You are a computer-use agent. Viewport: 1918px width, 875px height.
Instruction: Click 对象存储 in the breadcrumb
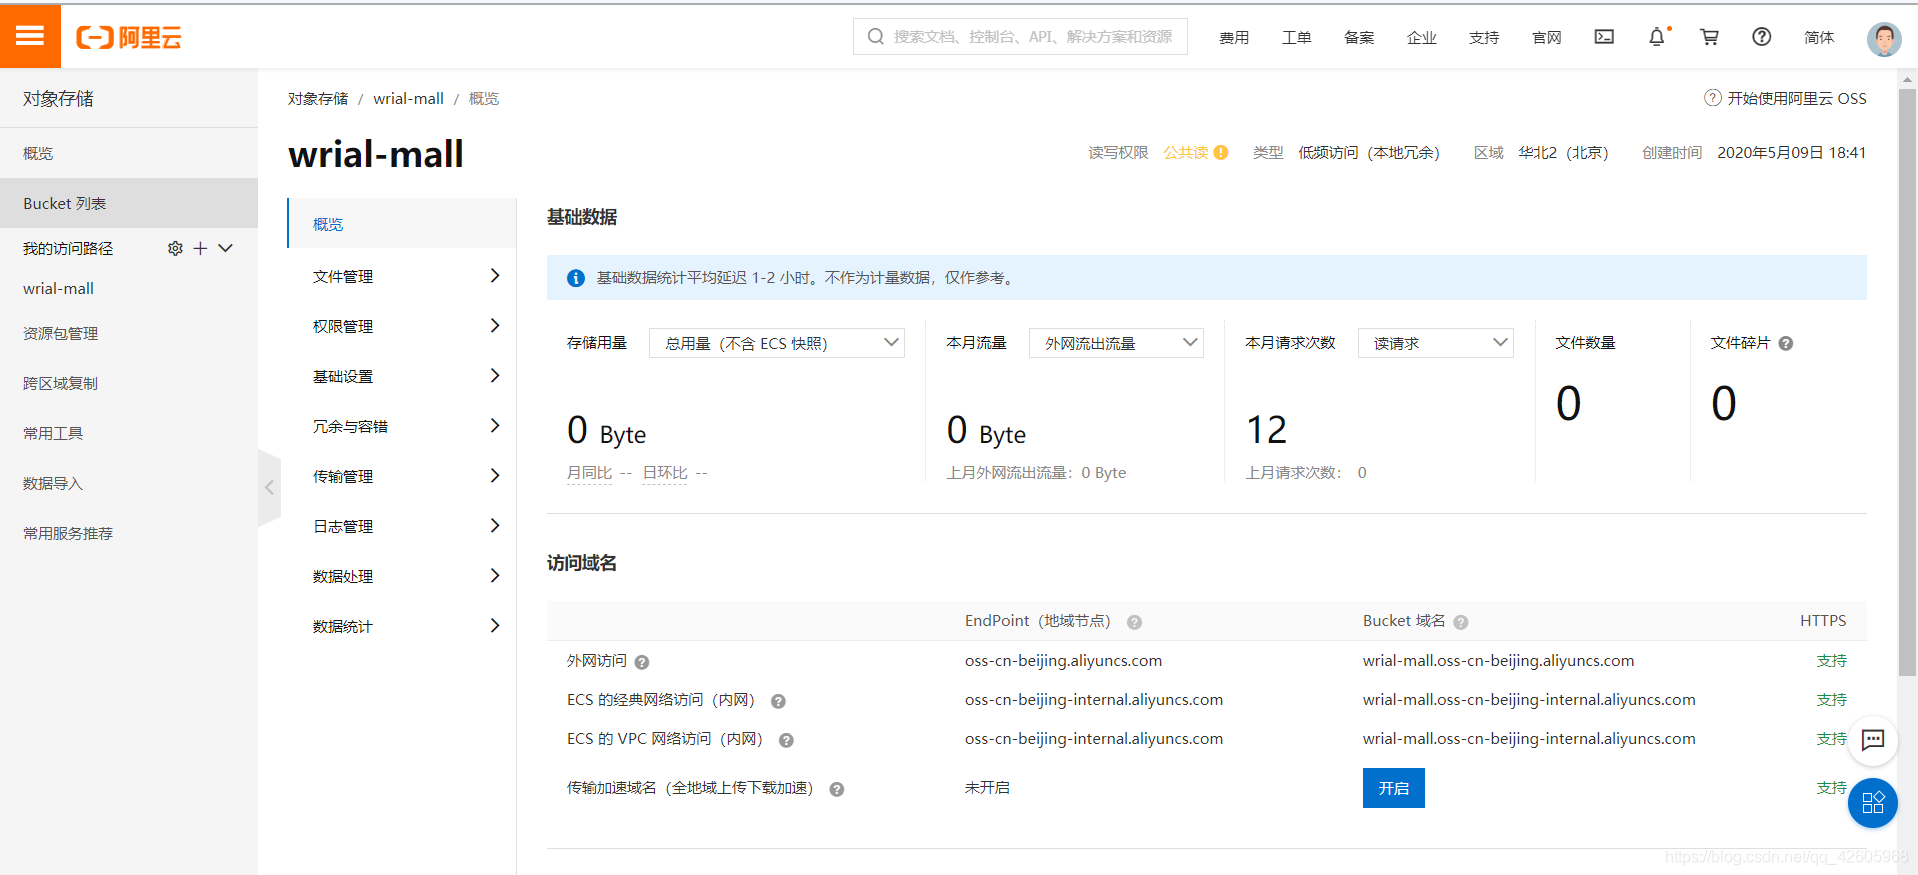pyautogui.click(x=318, y=98)
